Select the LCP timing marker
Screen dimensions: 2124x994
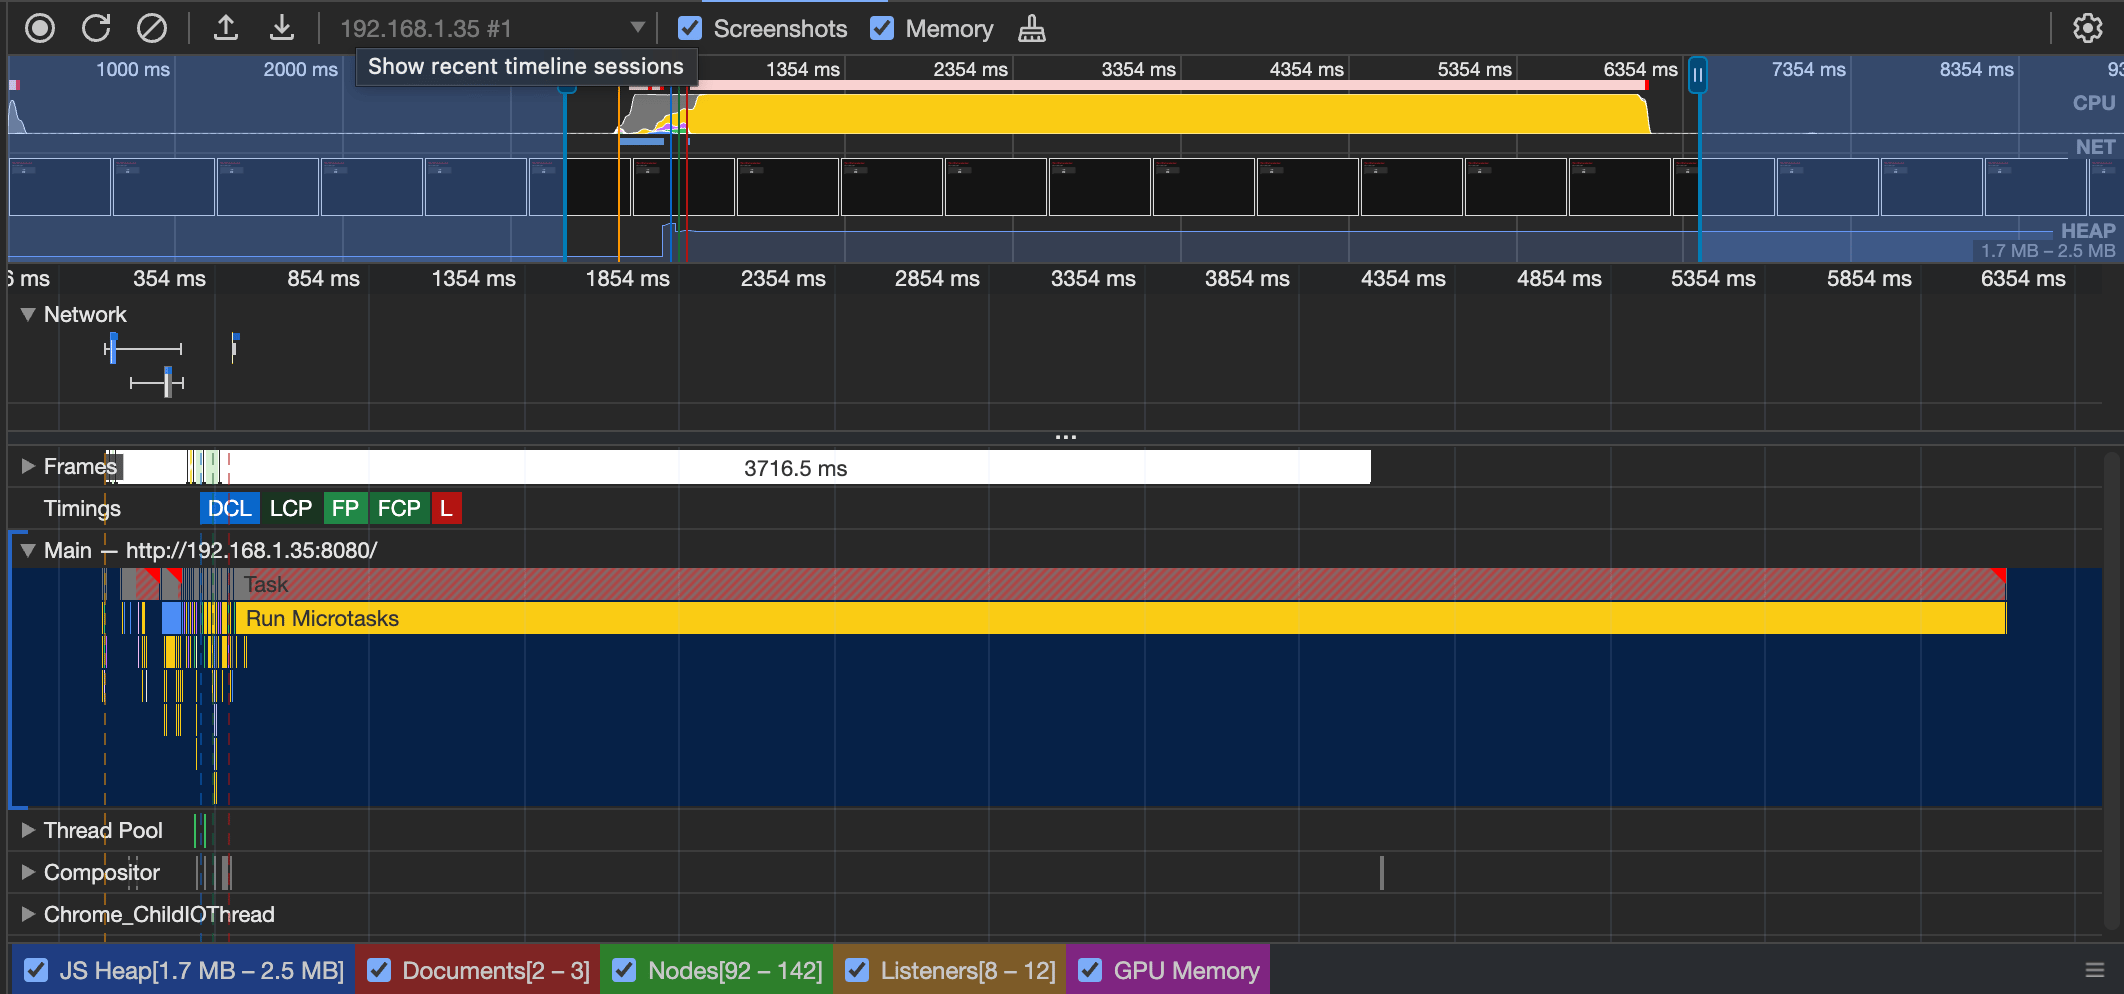pyautogui.click(x=291, y=508)
